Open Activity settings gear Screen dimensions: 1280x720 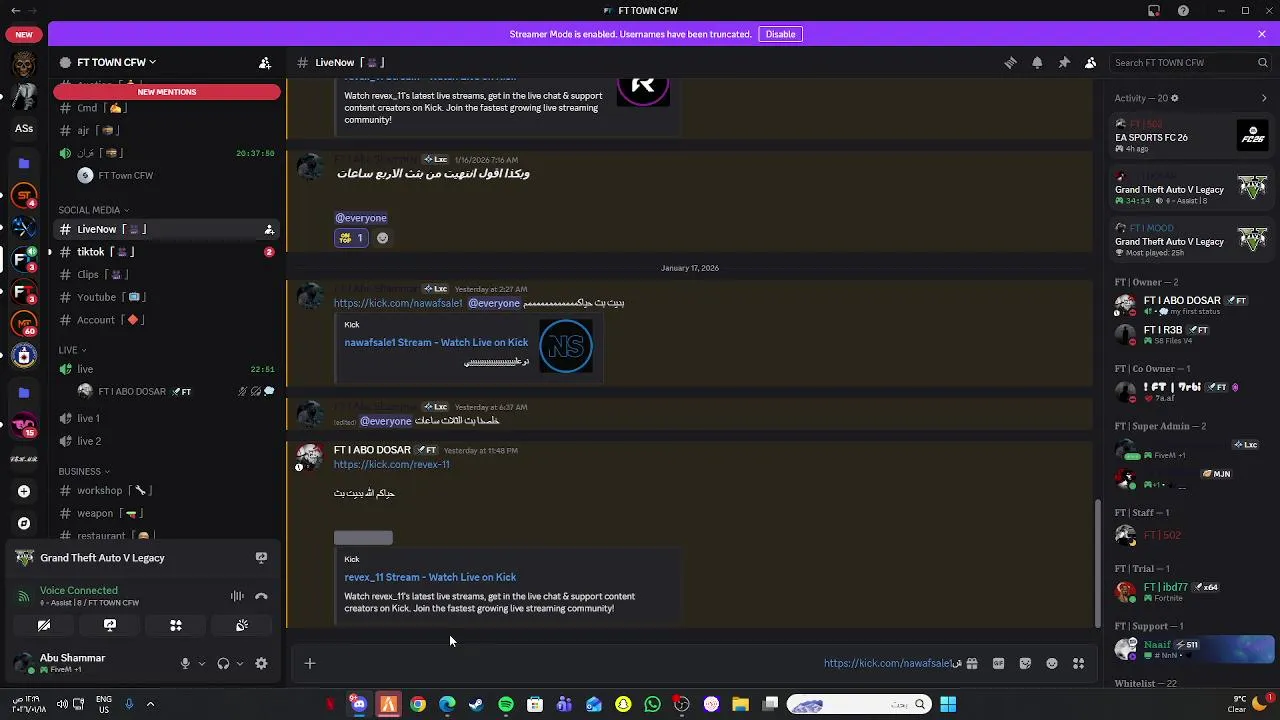[x=1174, y=98]
